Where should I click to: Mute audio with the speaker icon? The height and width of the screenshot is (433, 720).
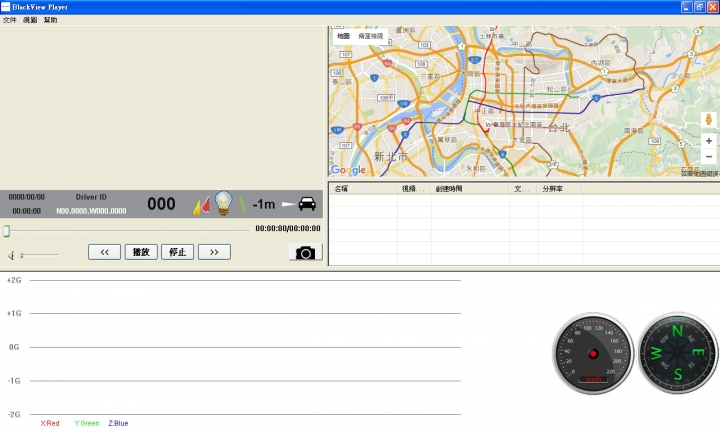tap(11, 255)
